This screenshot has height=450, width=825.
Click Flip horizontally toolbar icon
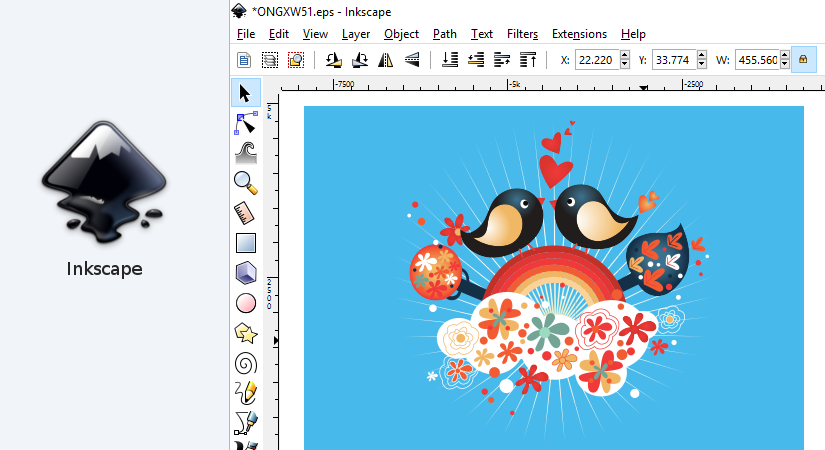tap(386, 60)
